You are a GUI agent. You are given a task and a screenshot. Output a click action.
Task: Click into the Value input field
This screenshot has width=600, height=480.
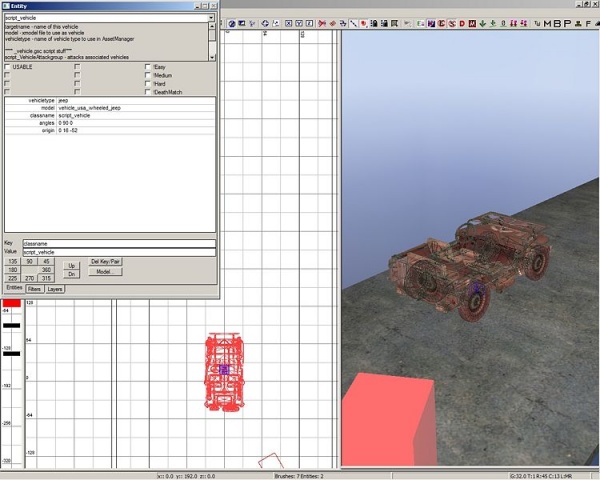coord(118,252)
